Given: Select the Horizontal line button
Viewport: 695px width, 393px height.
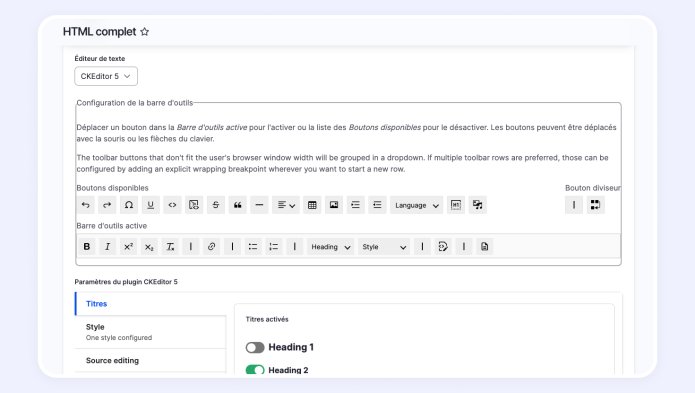Looking at the screenshot, I should [259, 205].
